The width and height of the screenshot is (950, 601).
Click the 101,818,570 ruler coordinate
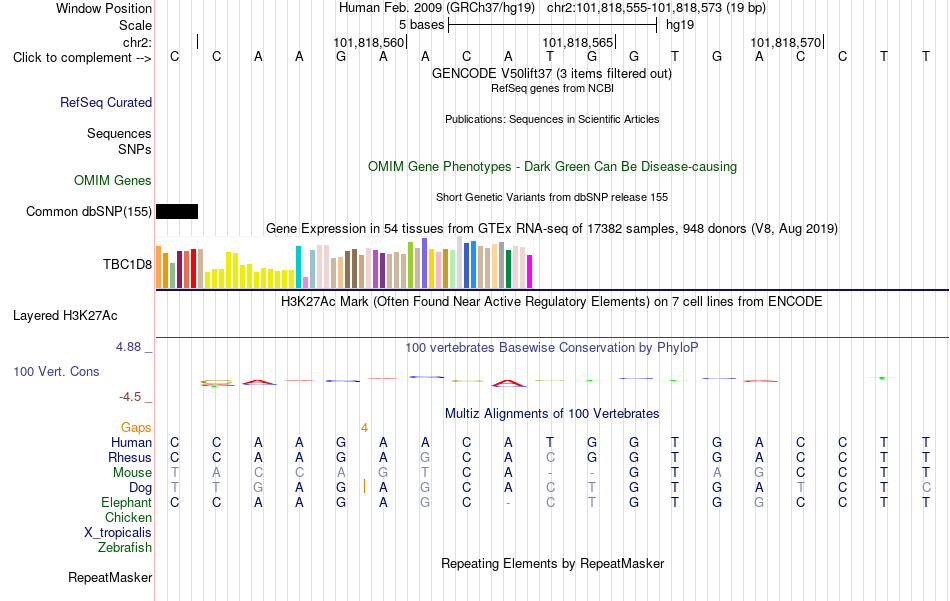(786, 42)
